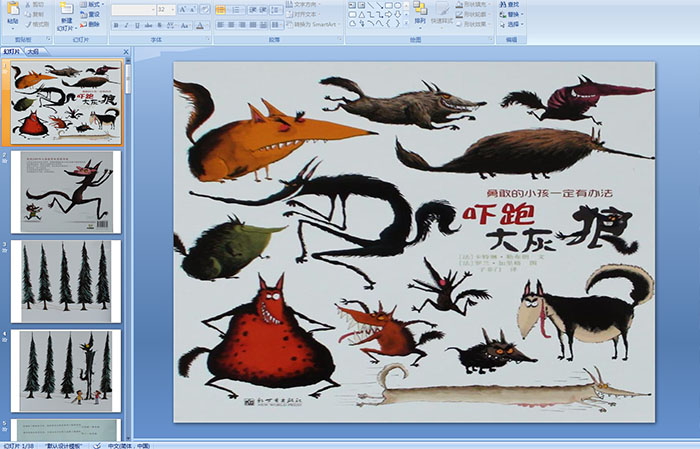Screen dimensions: 700x449
Task: Click the Delete slide (删除) command
Action: [90, 24]
